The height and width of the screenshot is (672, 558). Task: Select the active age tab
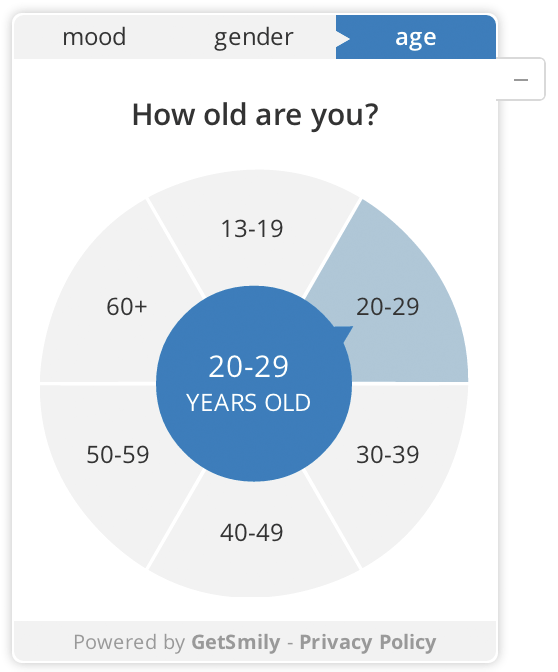(x=416, y=37)
